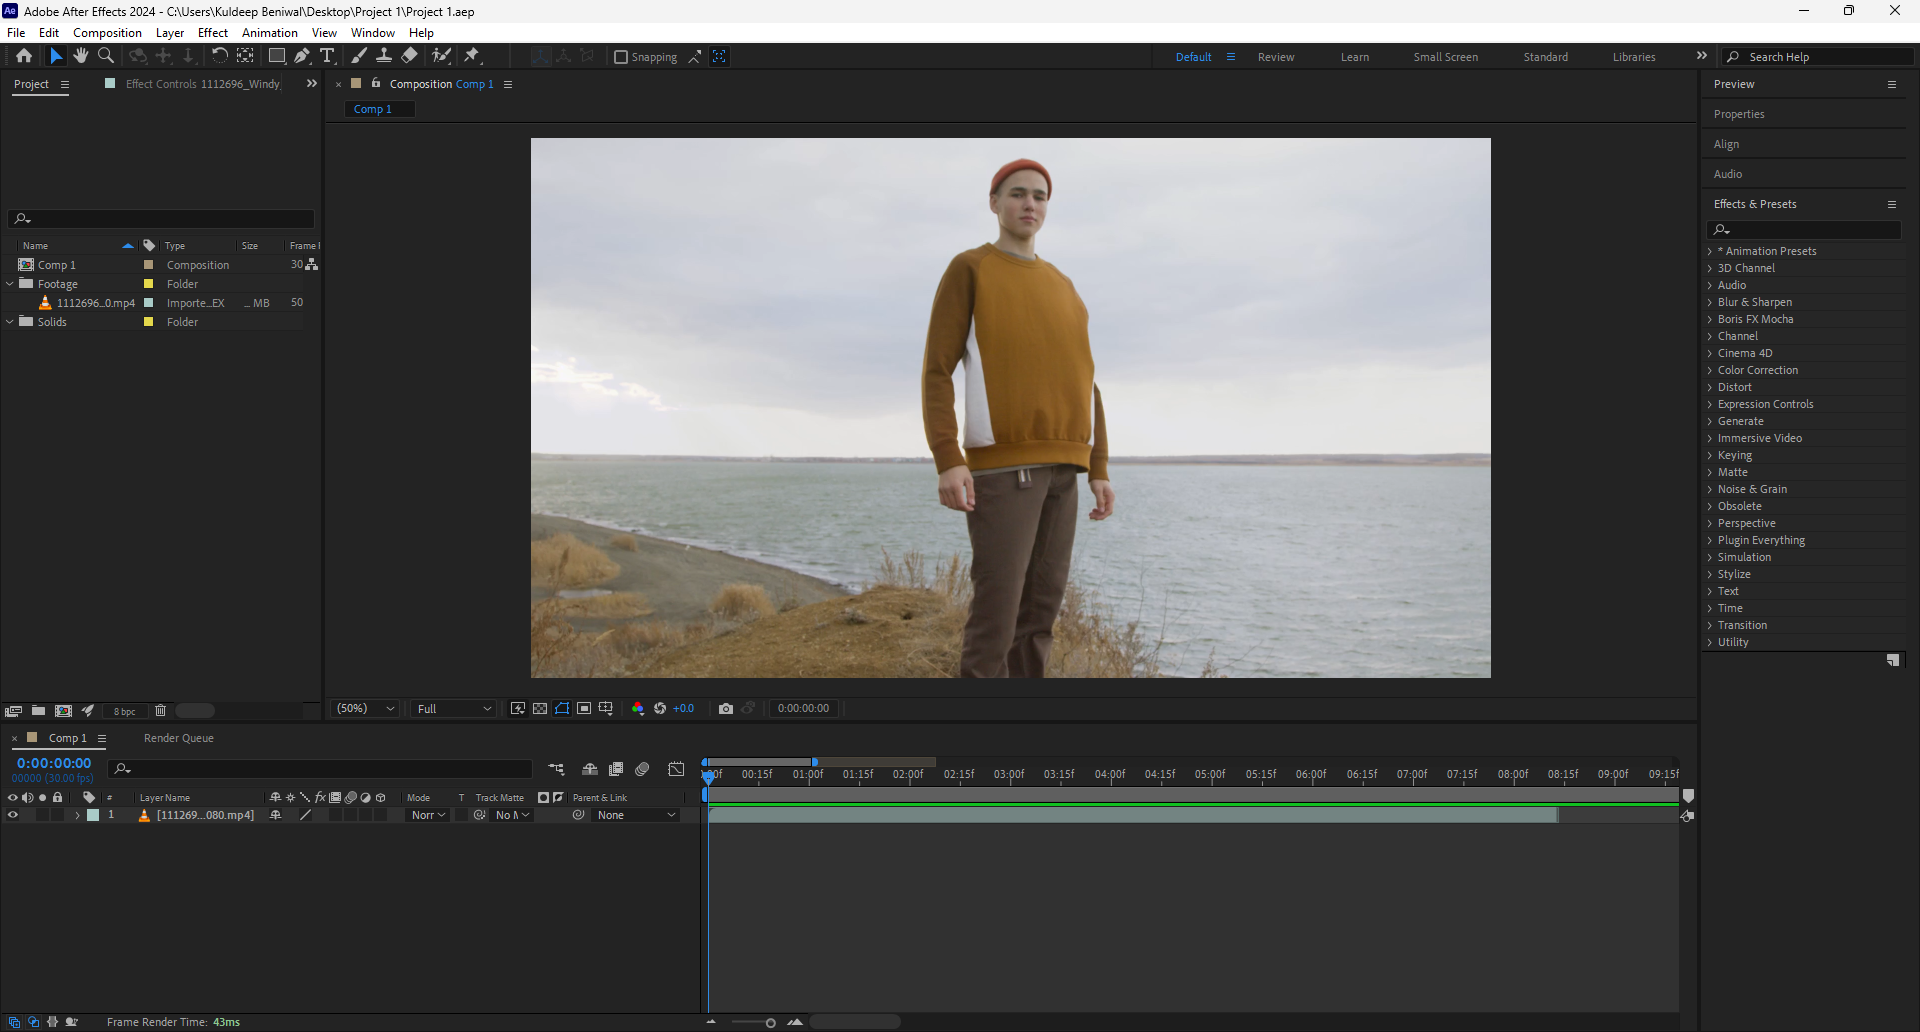This screenshot has width=1920, height=1032.
Task: Select the Zoom tool
Action: click(106, 56)
